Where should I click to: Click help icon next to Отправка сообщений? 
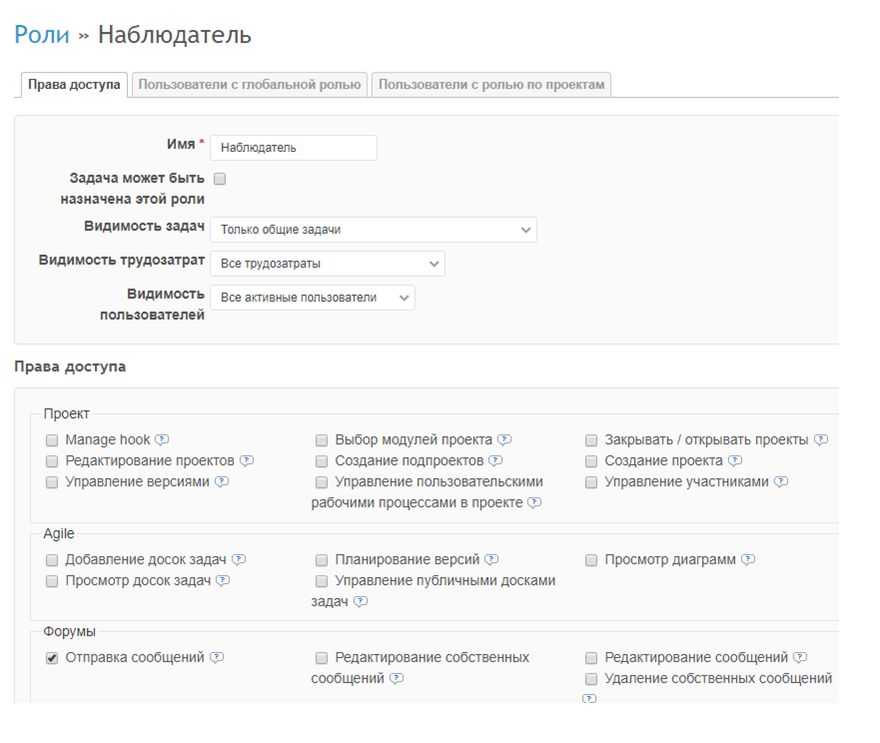[217, 658]
